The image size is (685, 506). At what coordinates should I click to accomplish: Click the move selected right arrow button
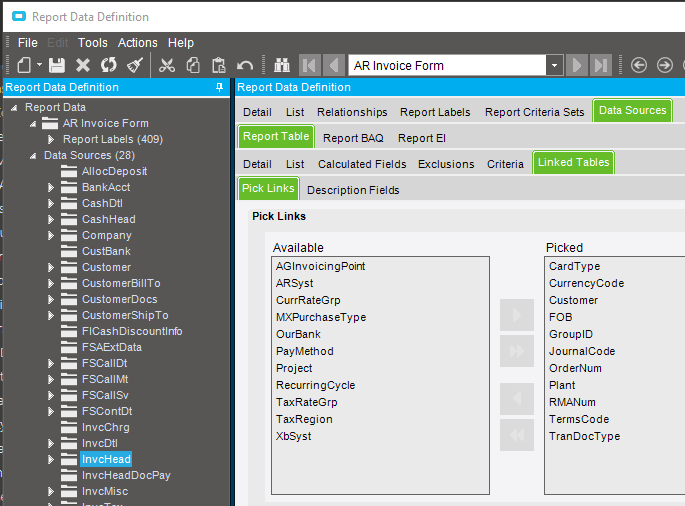[517, 315]
